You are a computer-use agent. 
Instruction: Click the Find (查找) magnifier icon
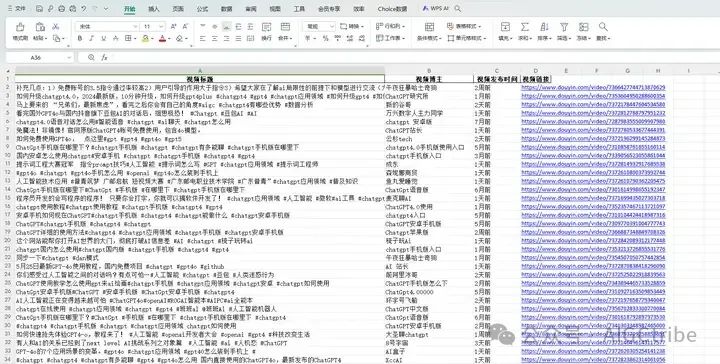(603, 27)
